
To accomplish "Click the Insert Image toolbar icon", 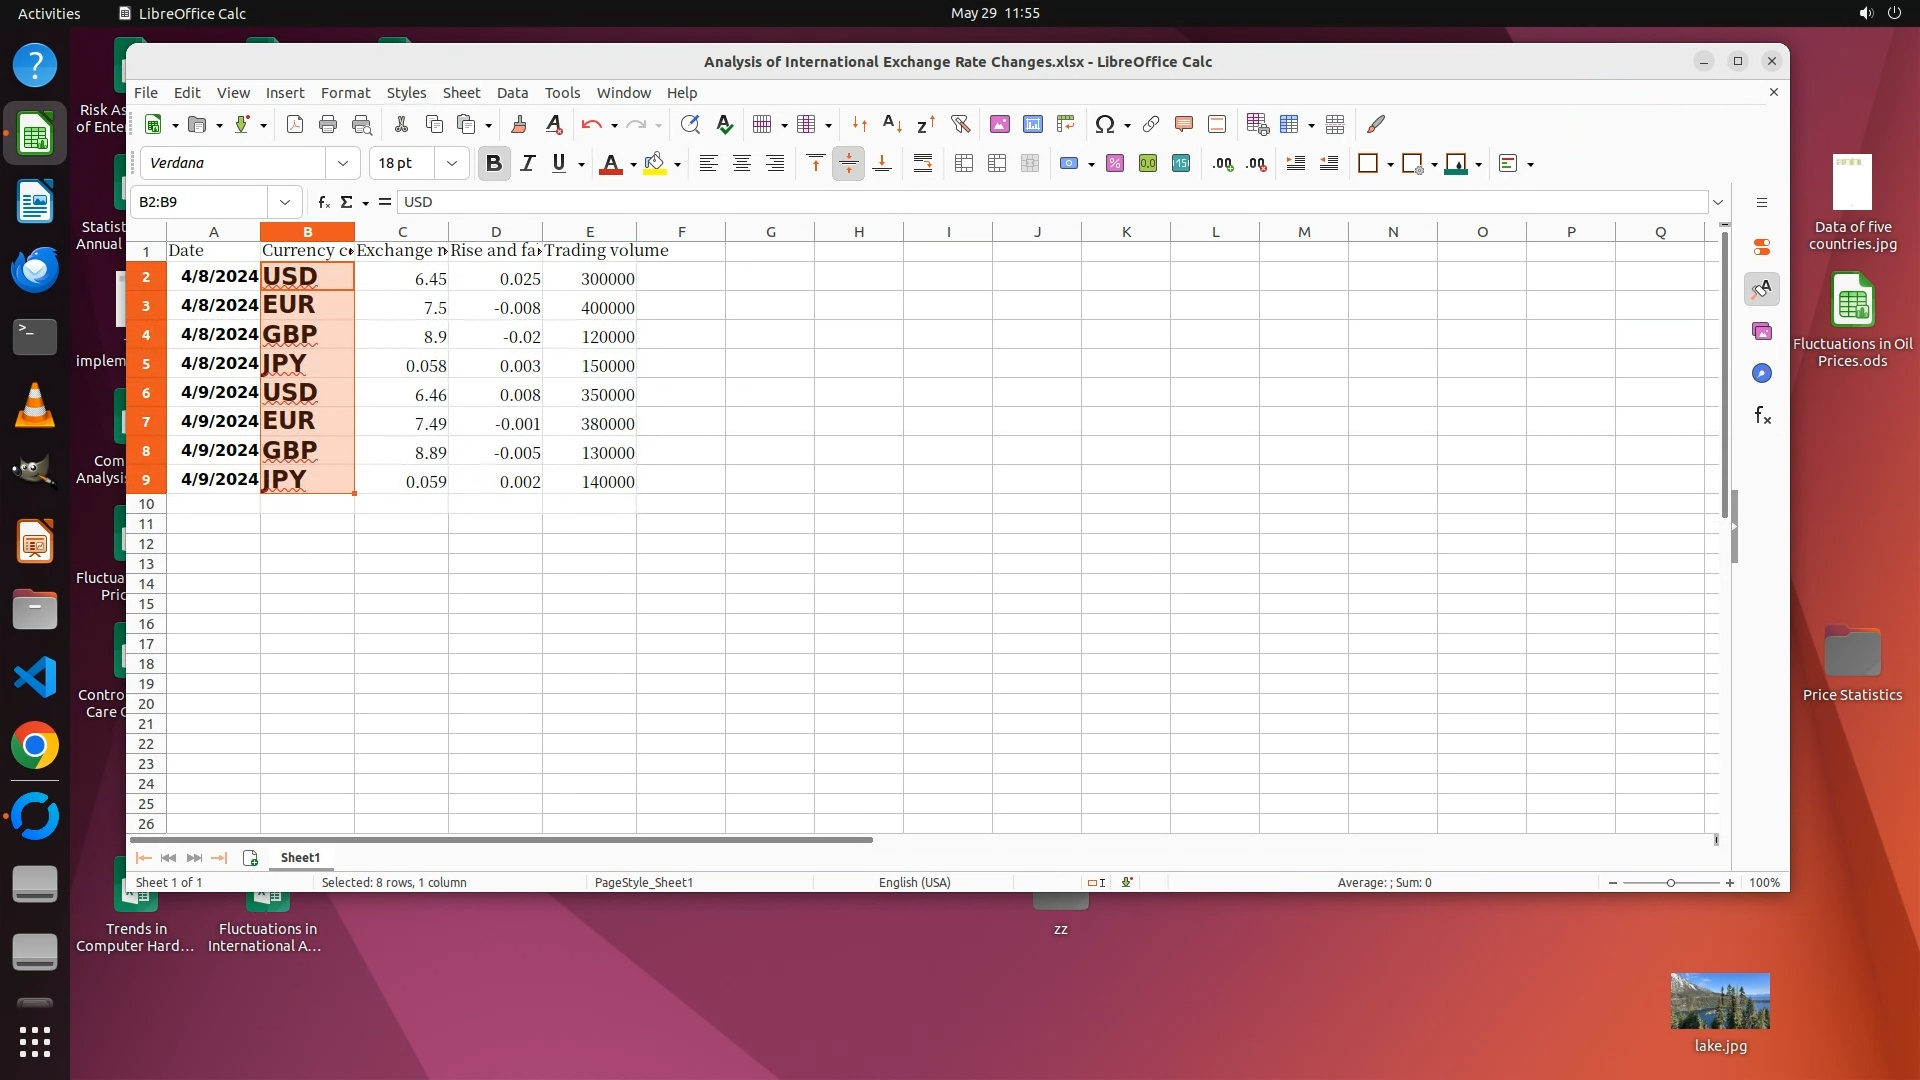I will [x=999, y=124].
